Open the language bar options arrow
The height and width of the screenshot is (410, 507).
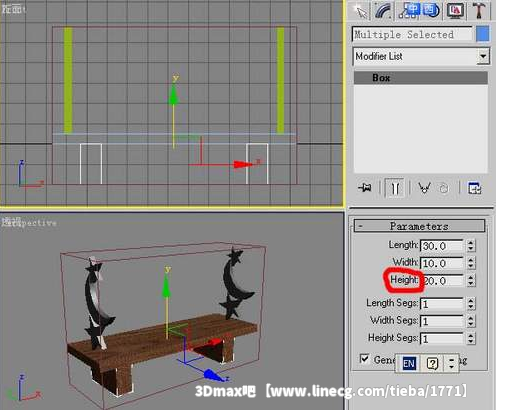pyautogui.click(x=451, y=363)
